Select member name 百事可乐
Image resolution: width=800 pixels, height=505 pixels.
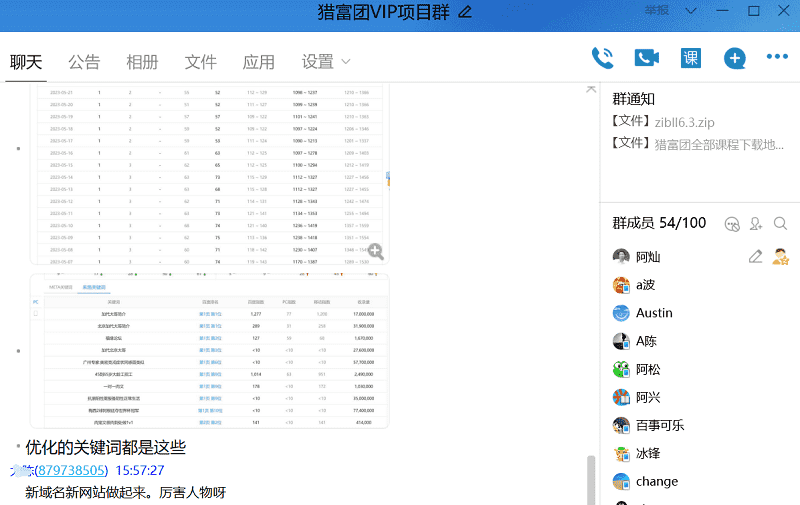(660, 425)
